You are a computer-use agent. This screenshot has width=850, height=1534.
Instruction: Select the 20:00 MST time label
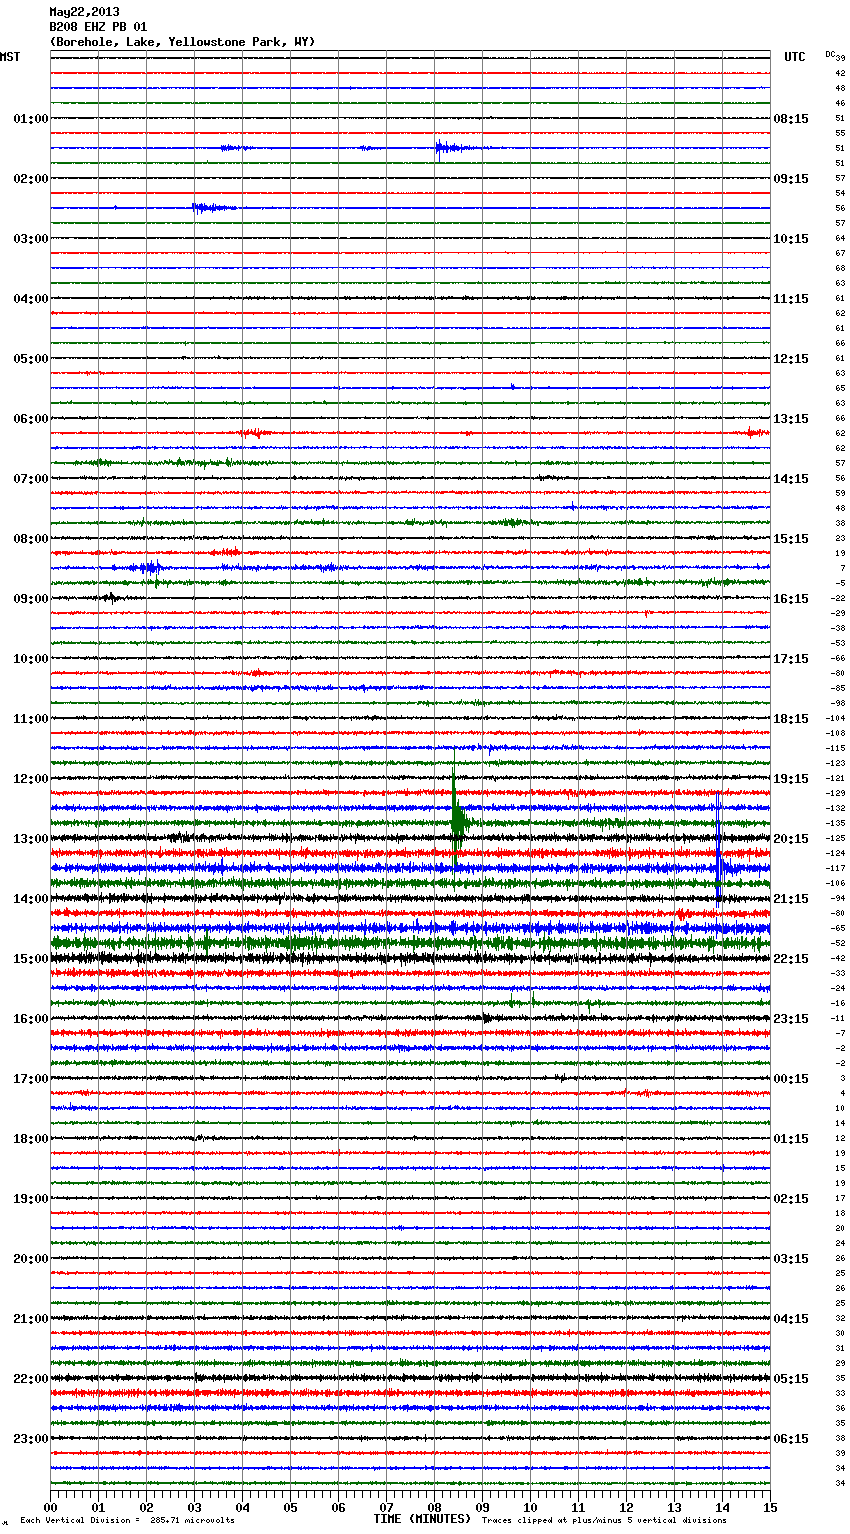coord(30,1259)
